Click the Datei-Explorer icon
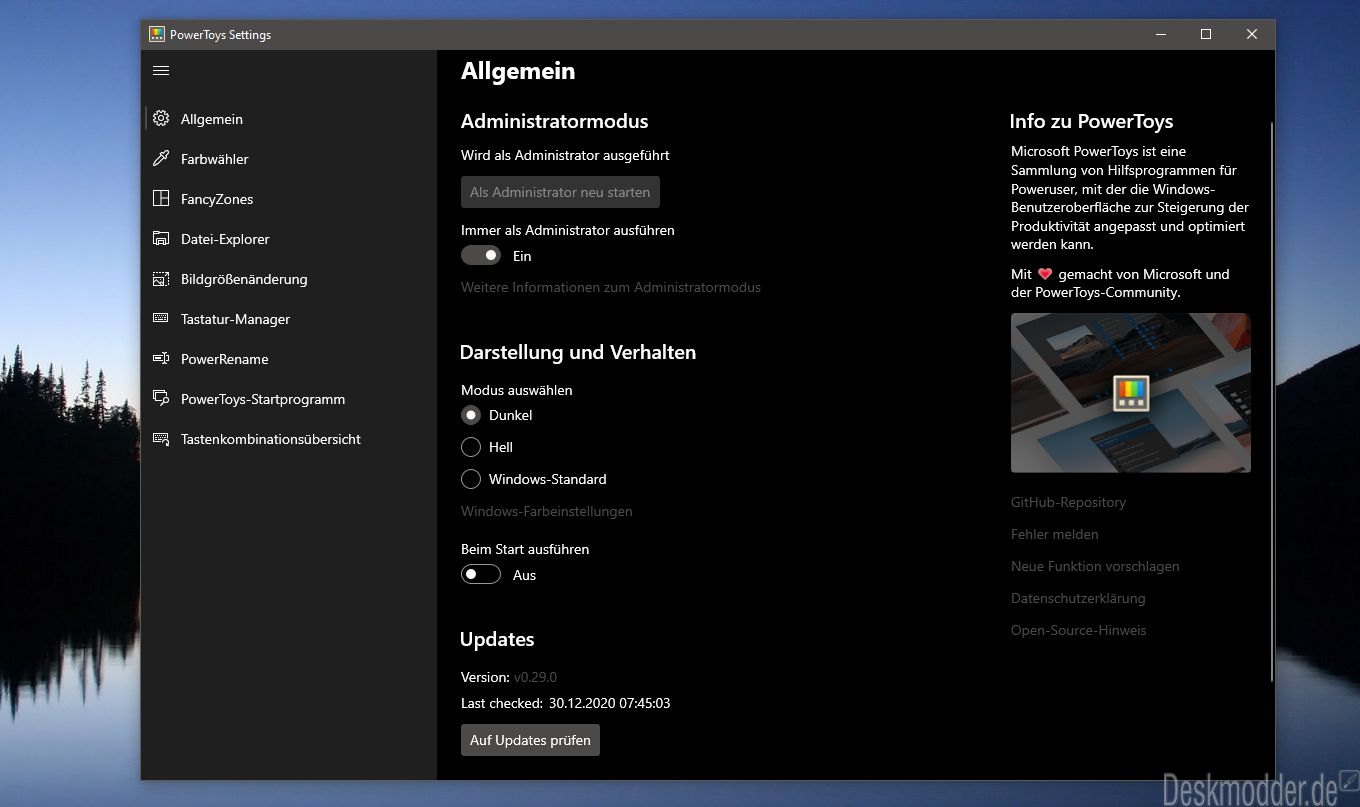Viewport: 1360px width, 807px height. pyautogui.click(x=161, y=239)
